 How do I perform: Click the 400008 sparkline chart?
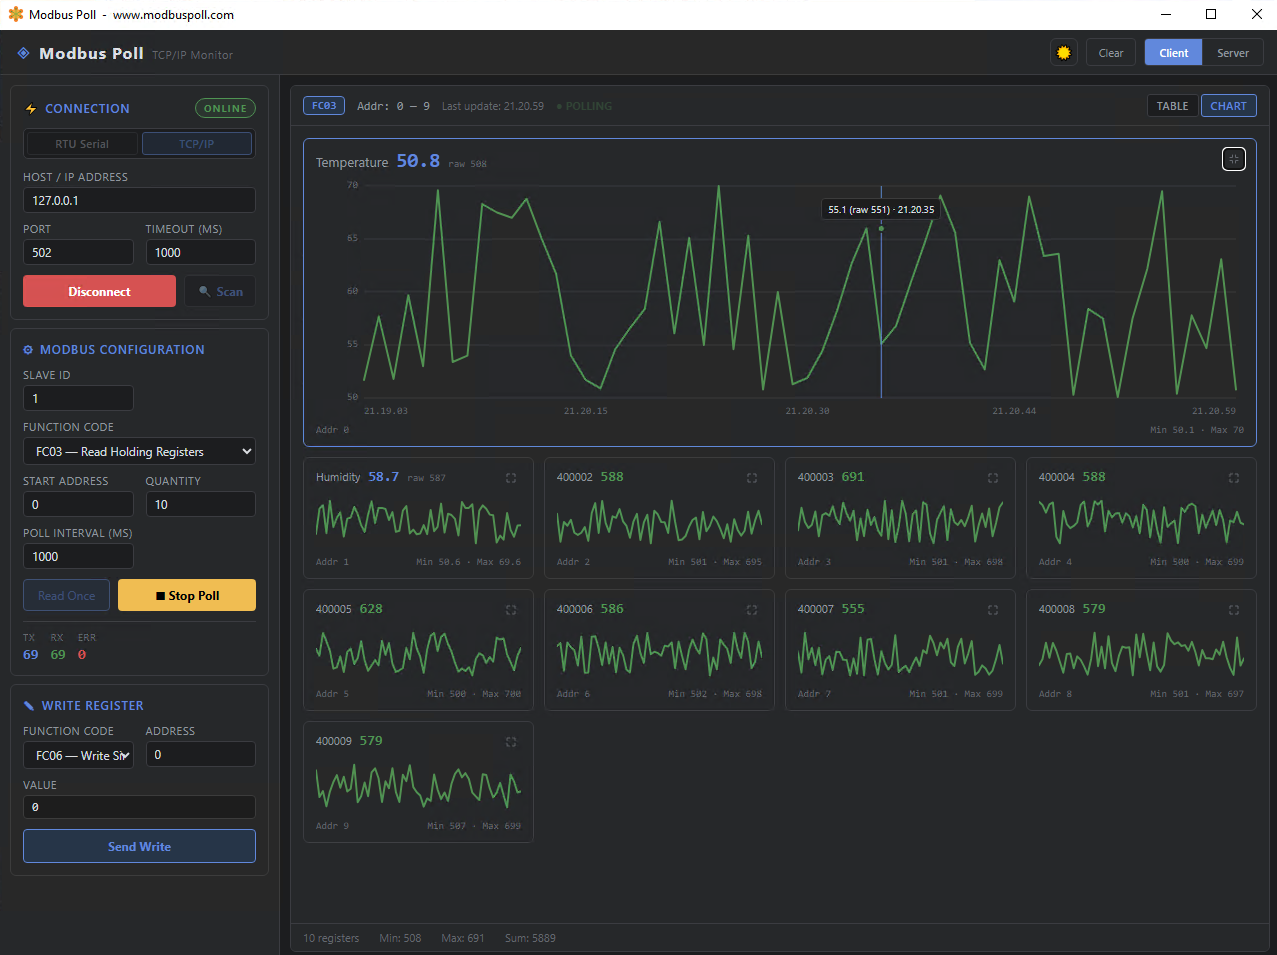point(1141,653)
